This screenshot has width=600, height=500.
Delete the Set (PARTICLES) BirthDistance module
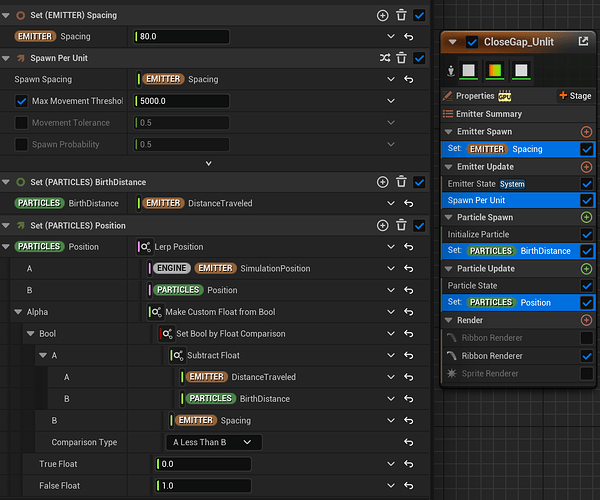pos(401,182)
